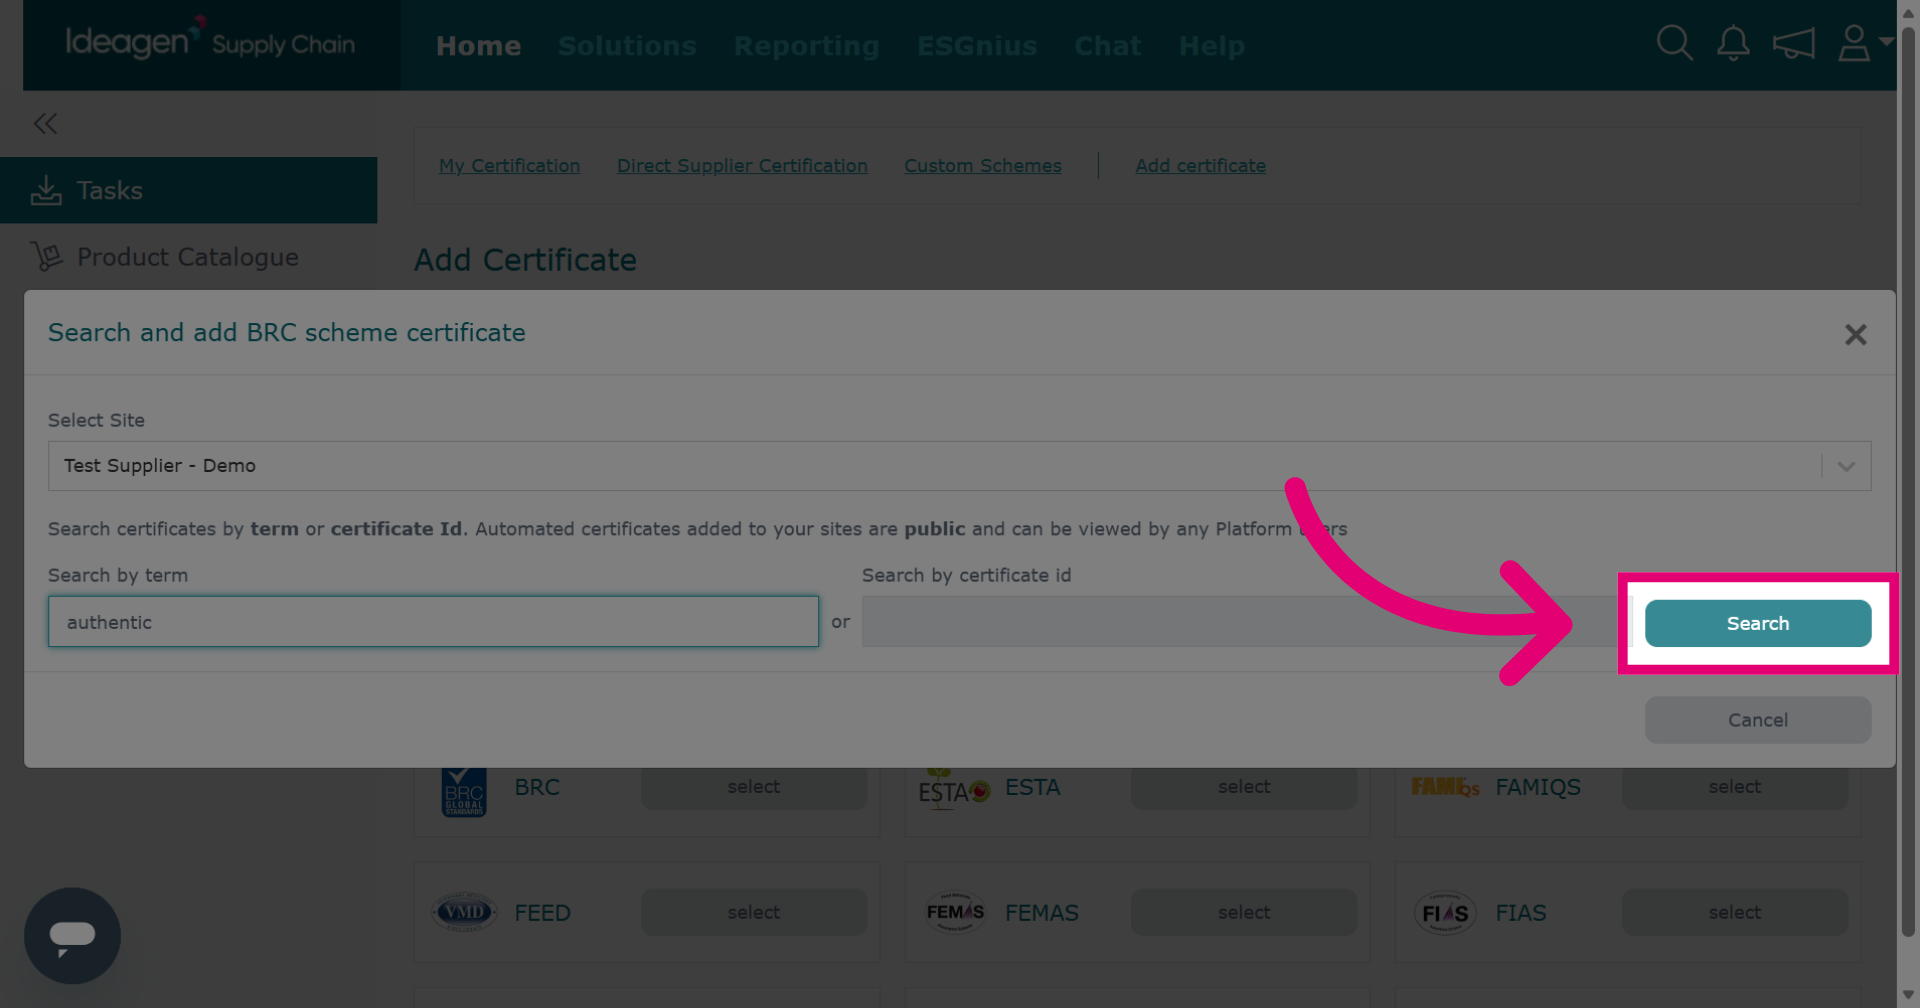Viewport: 1920px width, 1008px height.
Task: Open the notifications bell
Action: (x=1733, y=43)
